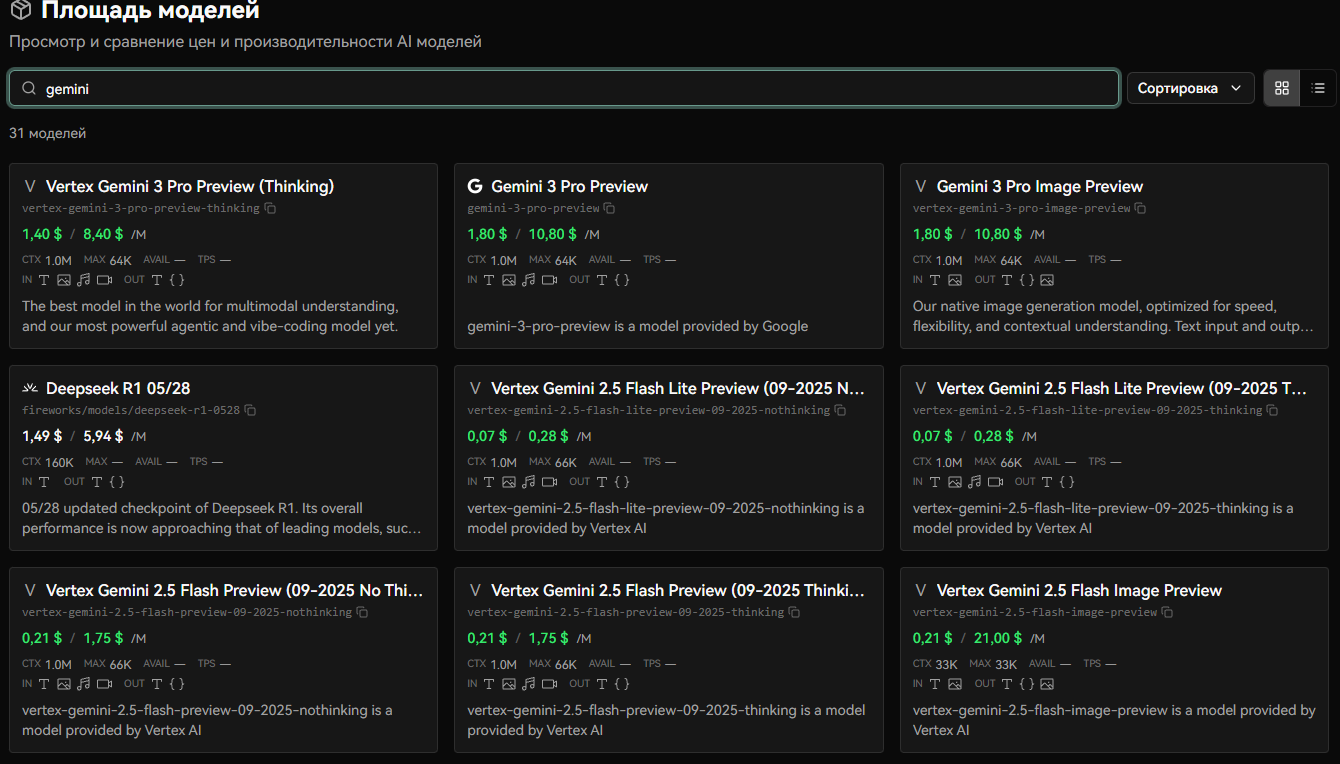Click the '31 моделей' results count
1340x764 pixels.
[48, 133]
